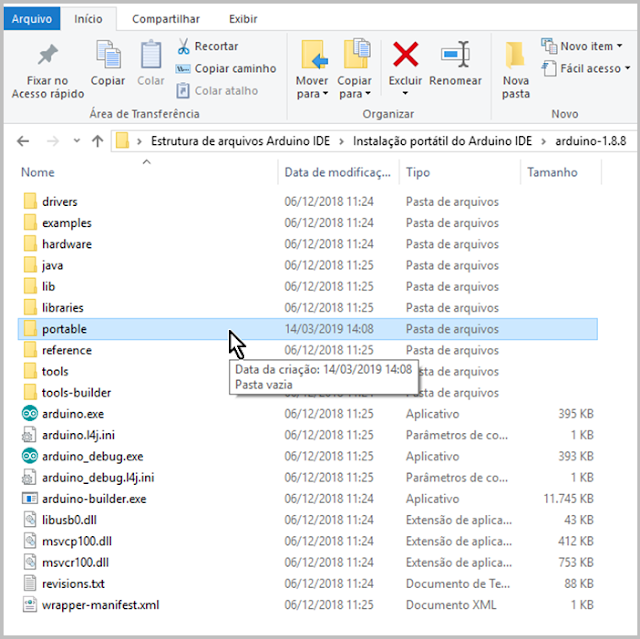Viewport: 640px width, 639px height.
Task: Sort by the Nome column header
Action: click(x=38, y=172)
